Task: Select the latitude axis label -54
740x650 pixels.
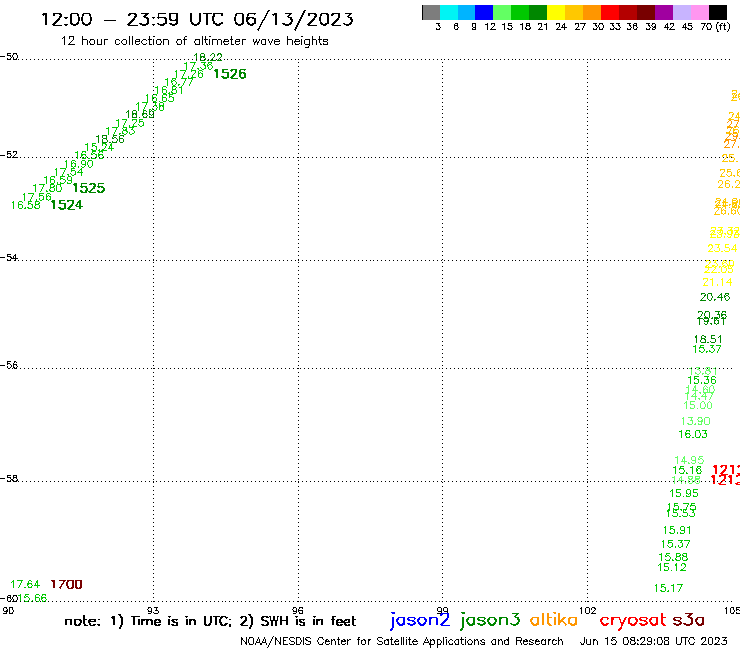Action: [x=9, y=257]
